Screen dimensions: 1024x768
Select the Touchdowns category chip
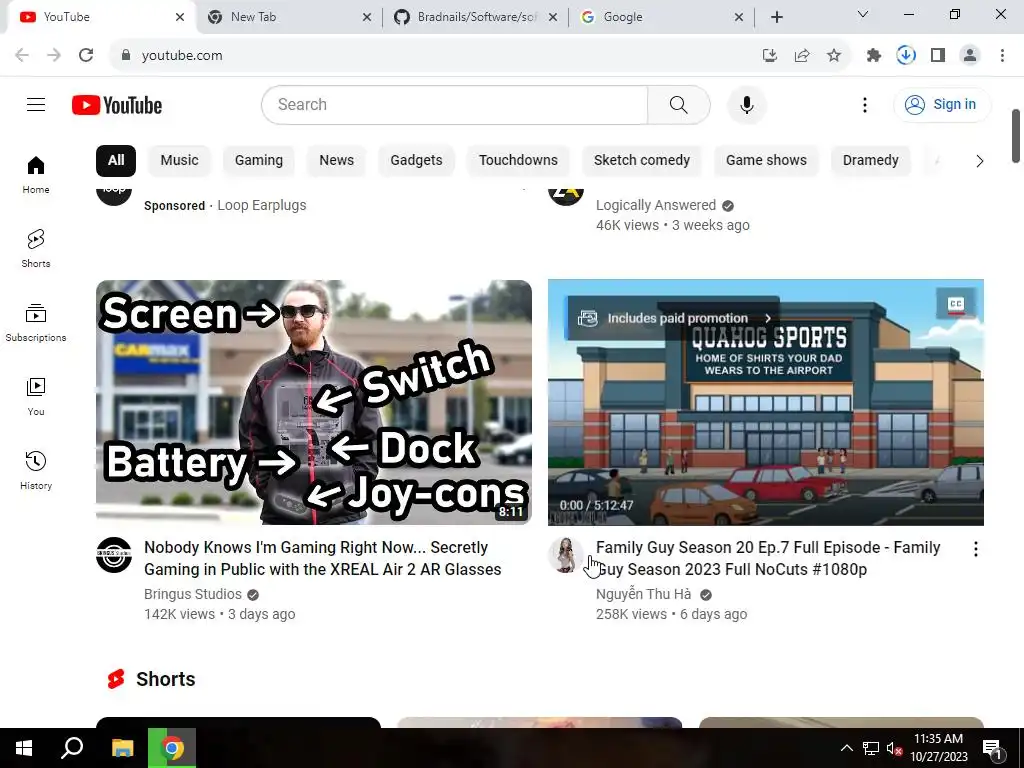(518, 161)
